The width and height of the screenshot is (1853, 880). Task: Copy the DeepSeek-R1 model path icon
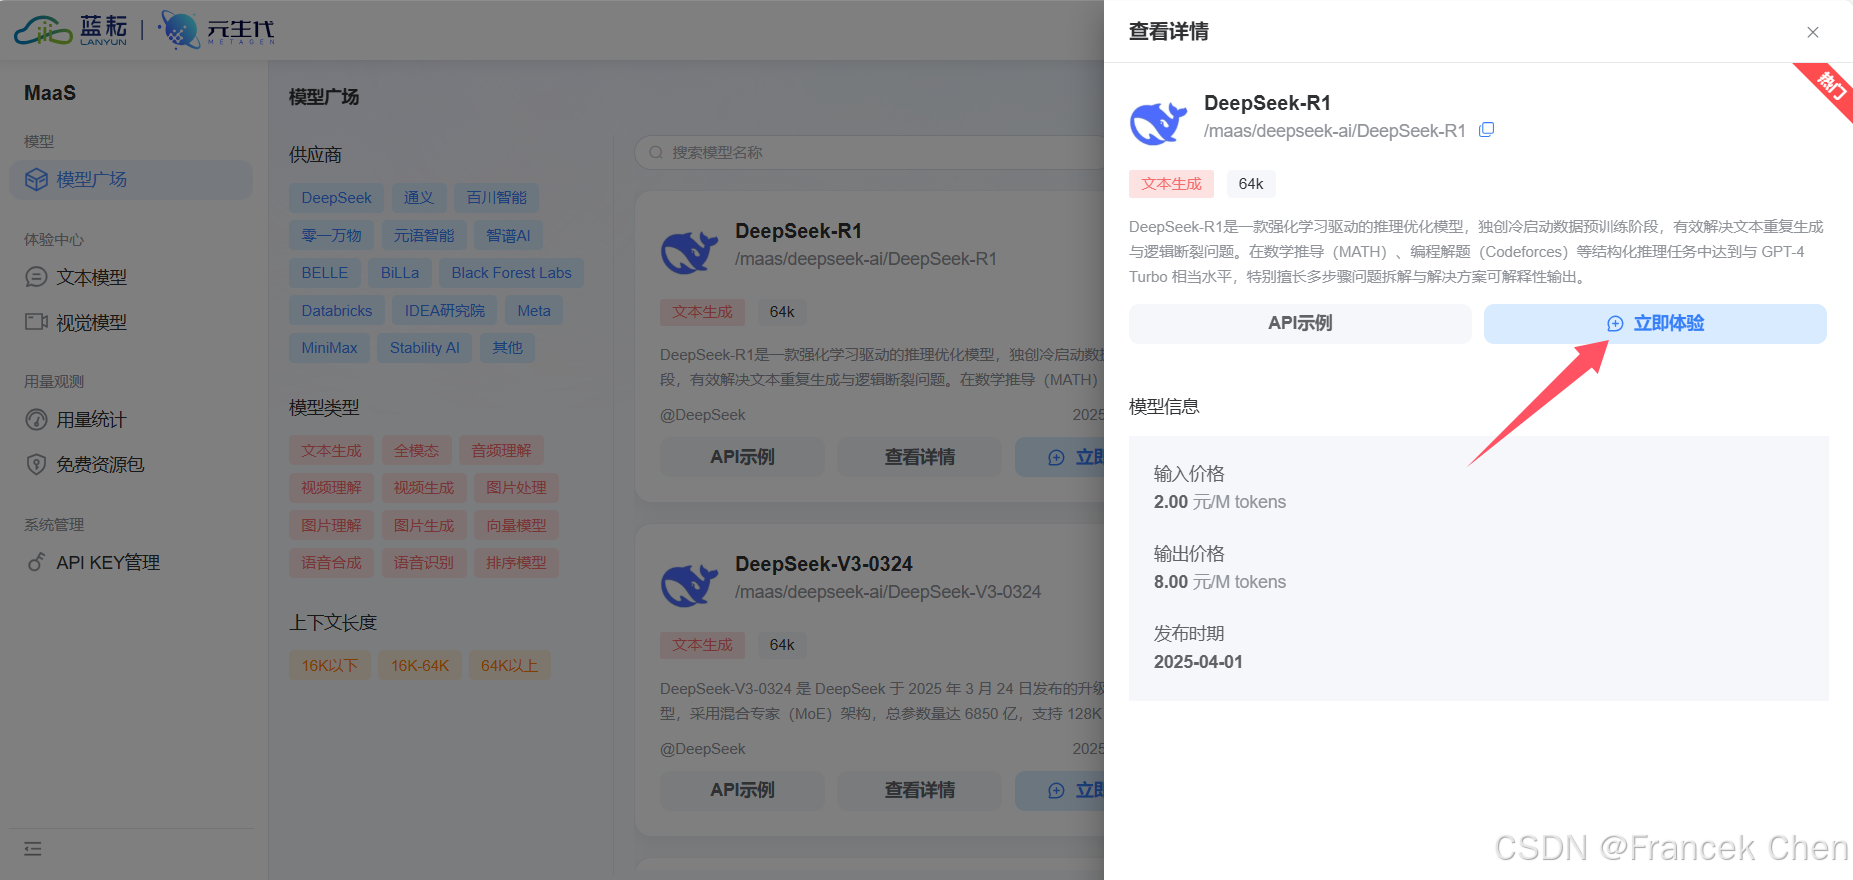tap(1487, 130)
